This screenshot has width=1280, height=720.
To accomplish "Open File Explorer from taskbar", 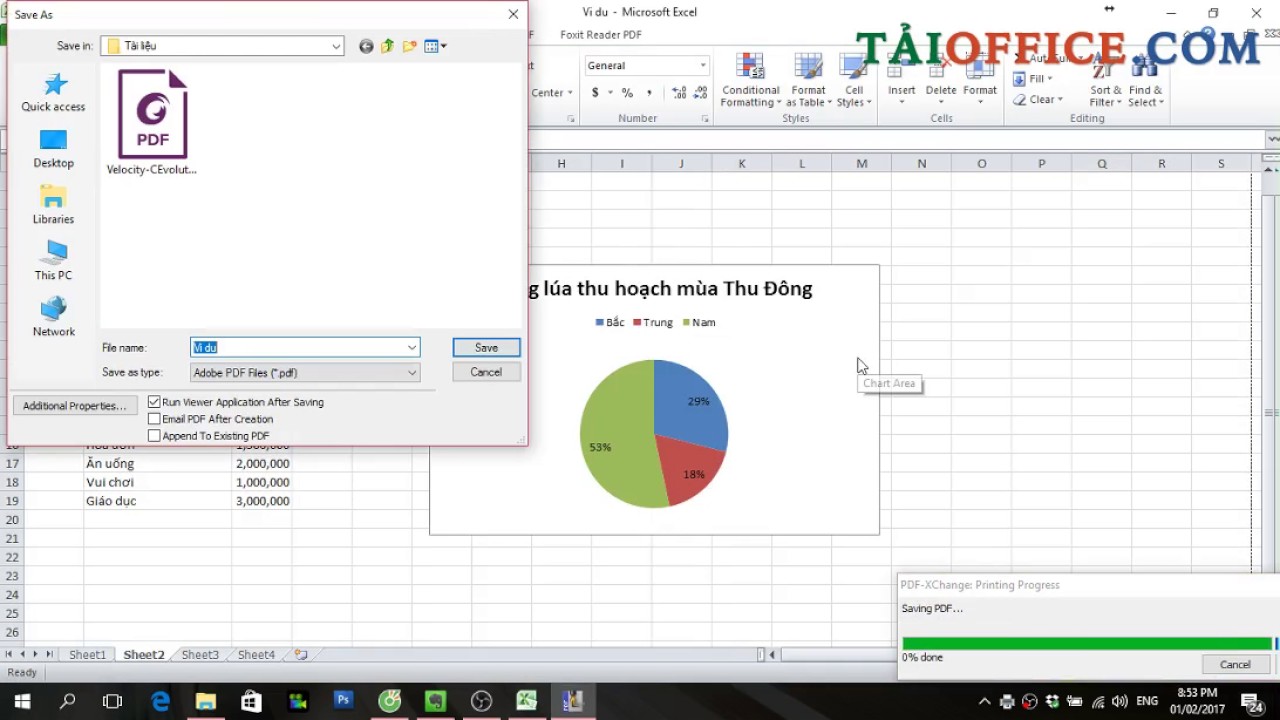I will (x=205, y=701).
